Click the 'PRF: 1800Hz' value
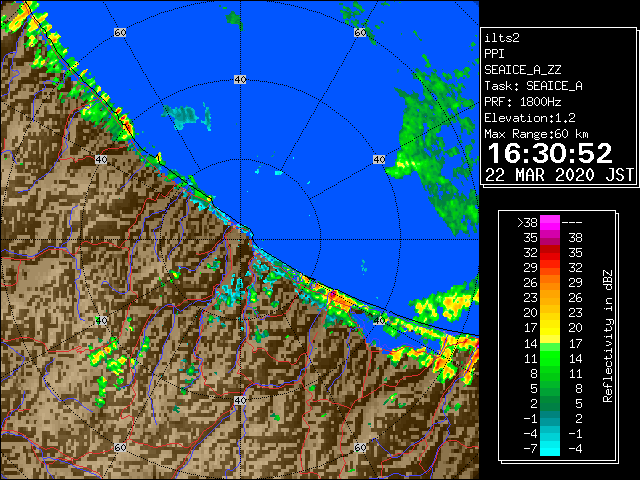Screen dimensions: 640x480 point(522,102)
